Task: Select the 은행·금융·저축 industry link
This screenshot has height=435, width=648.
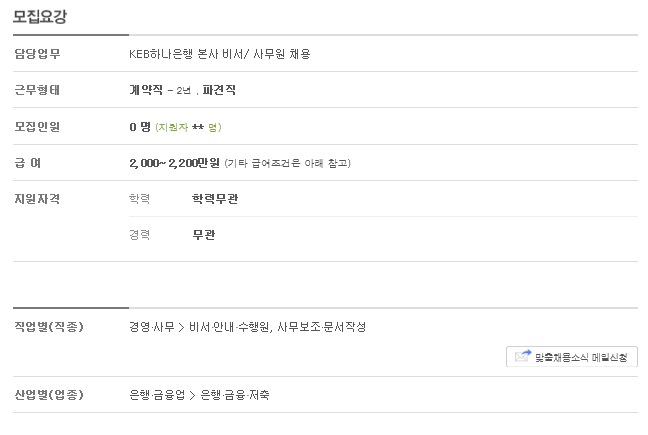Action: tap(235, 395)
